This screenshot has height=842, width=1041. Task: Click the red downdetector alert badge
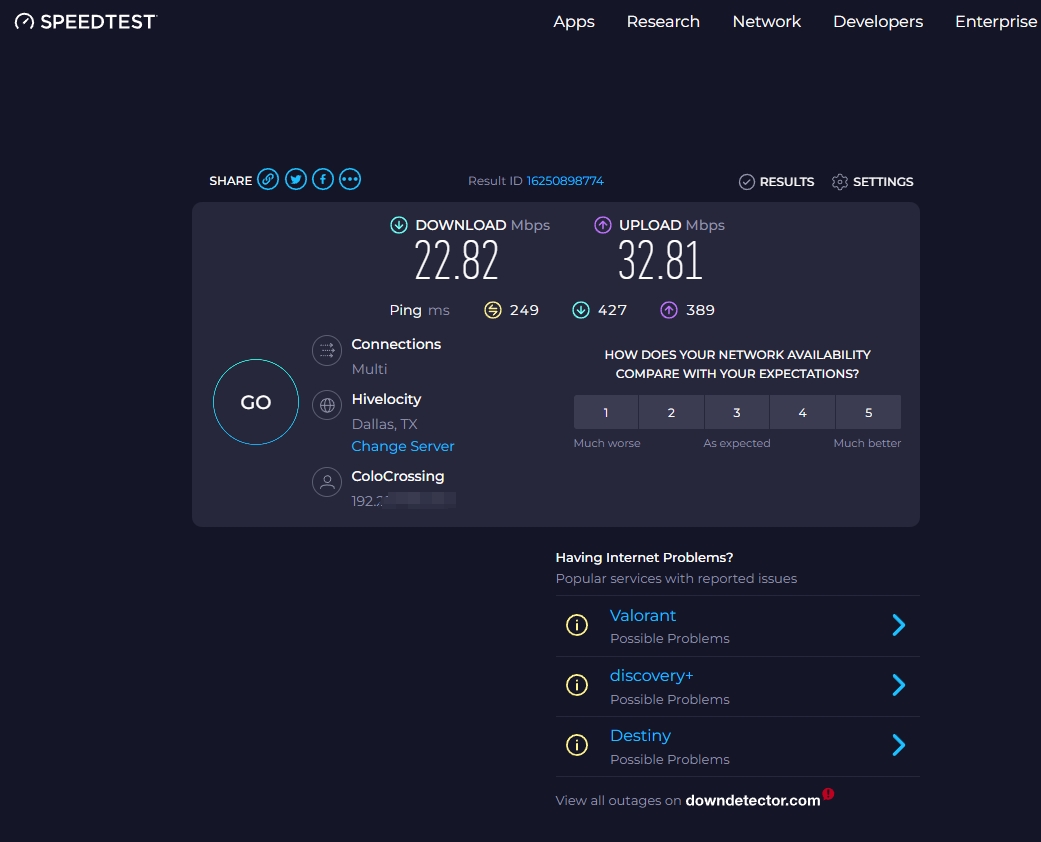(828, 794)
